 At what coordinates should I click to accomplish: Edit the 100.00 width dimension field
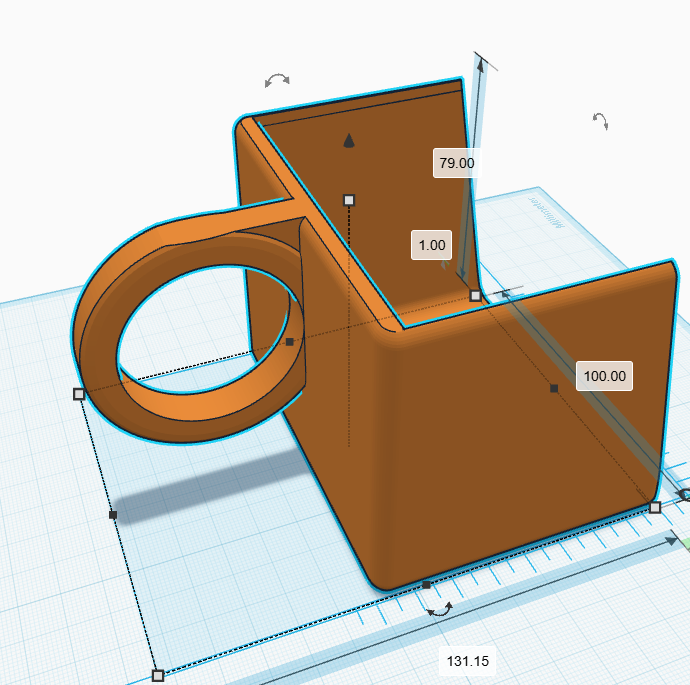pyautogui.click(x=605, y=376)
